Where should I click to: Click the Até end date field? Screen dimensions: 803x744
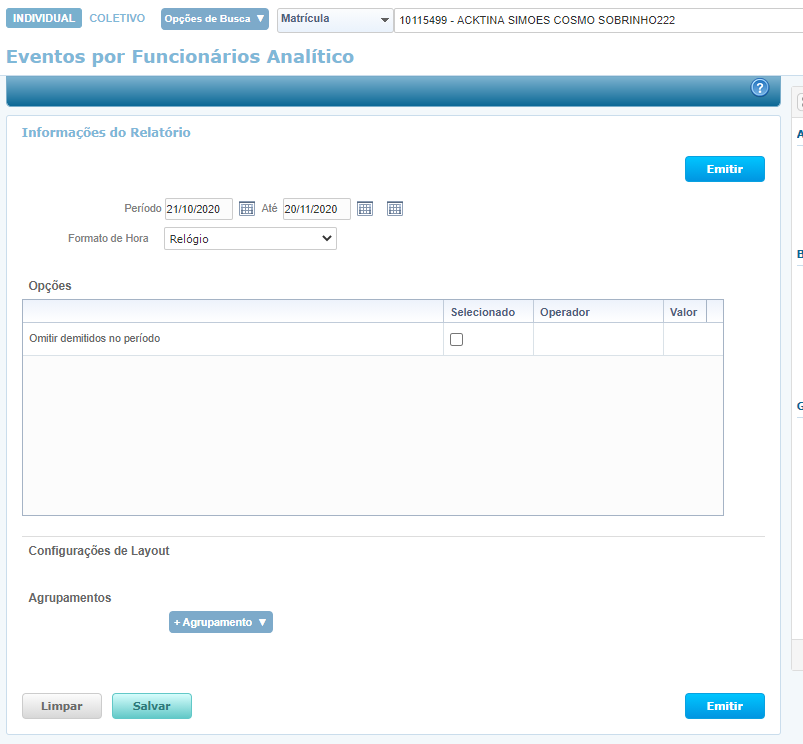316,209
